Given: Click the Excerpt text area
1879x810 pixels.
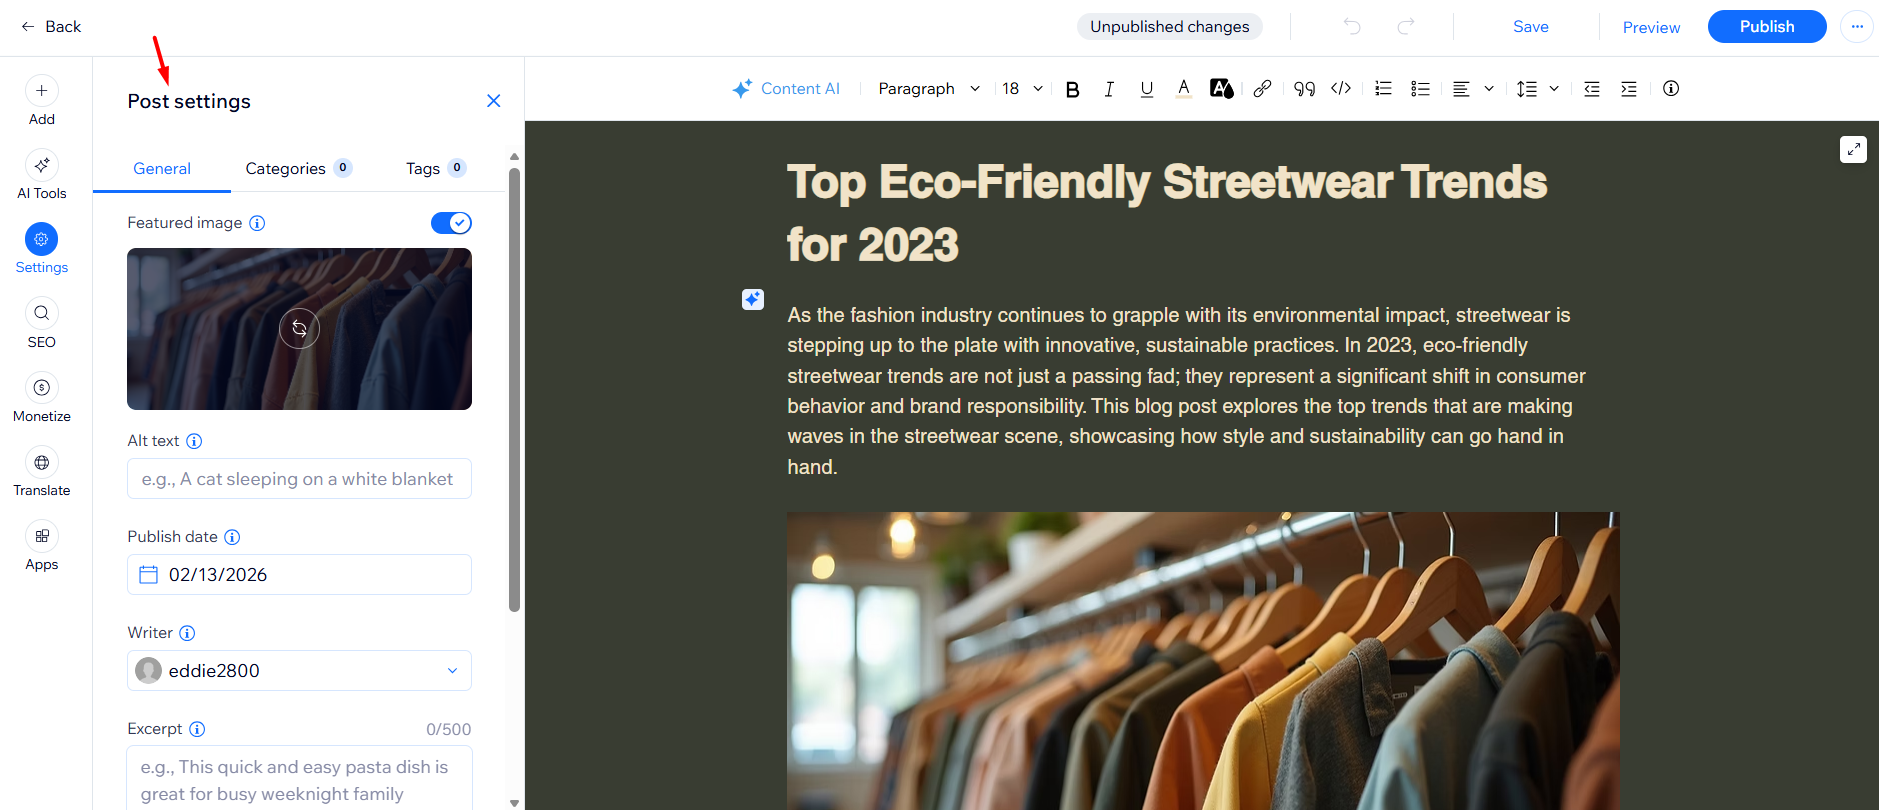Looking at the screenshot, I should (x=299, y=778).
